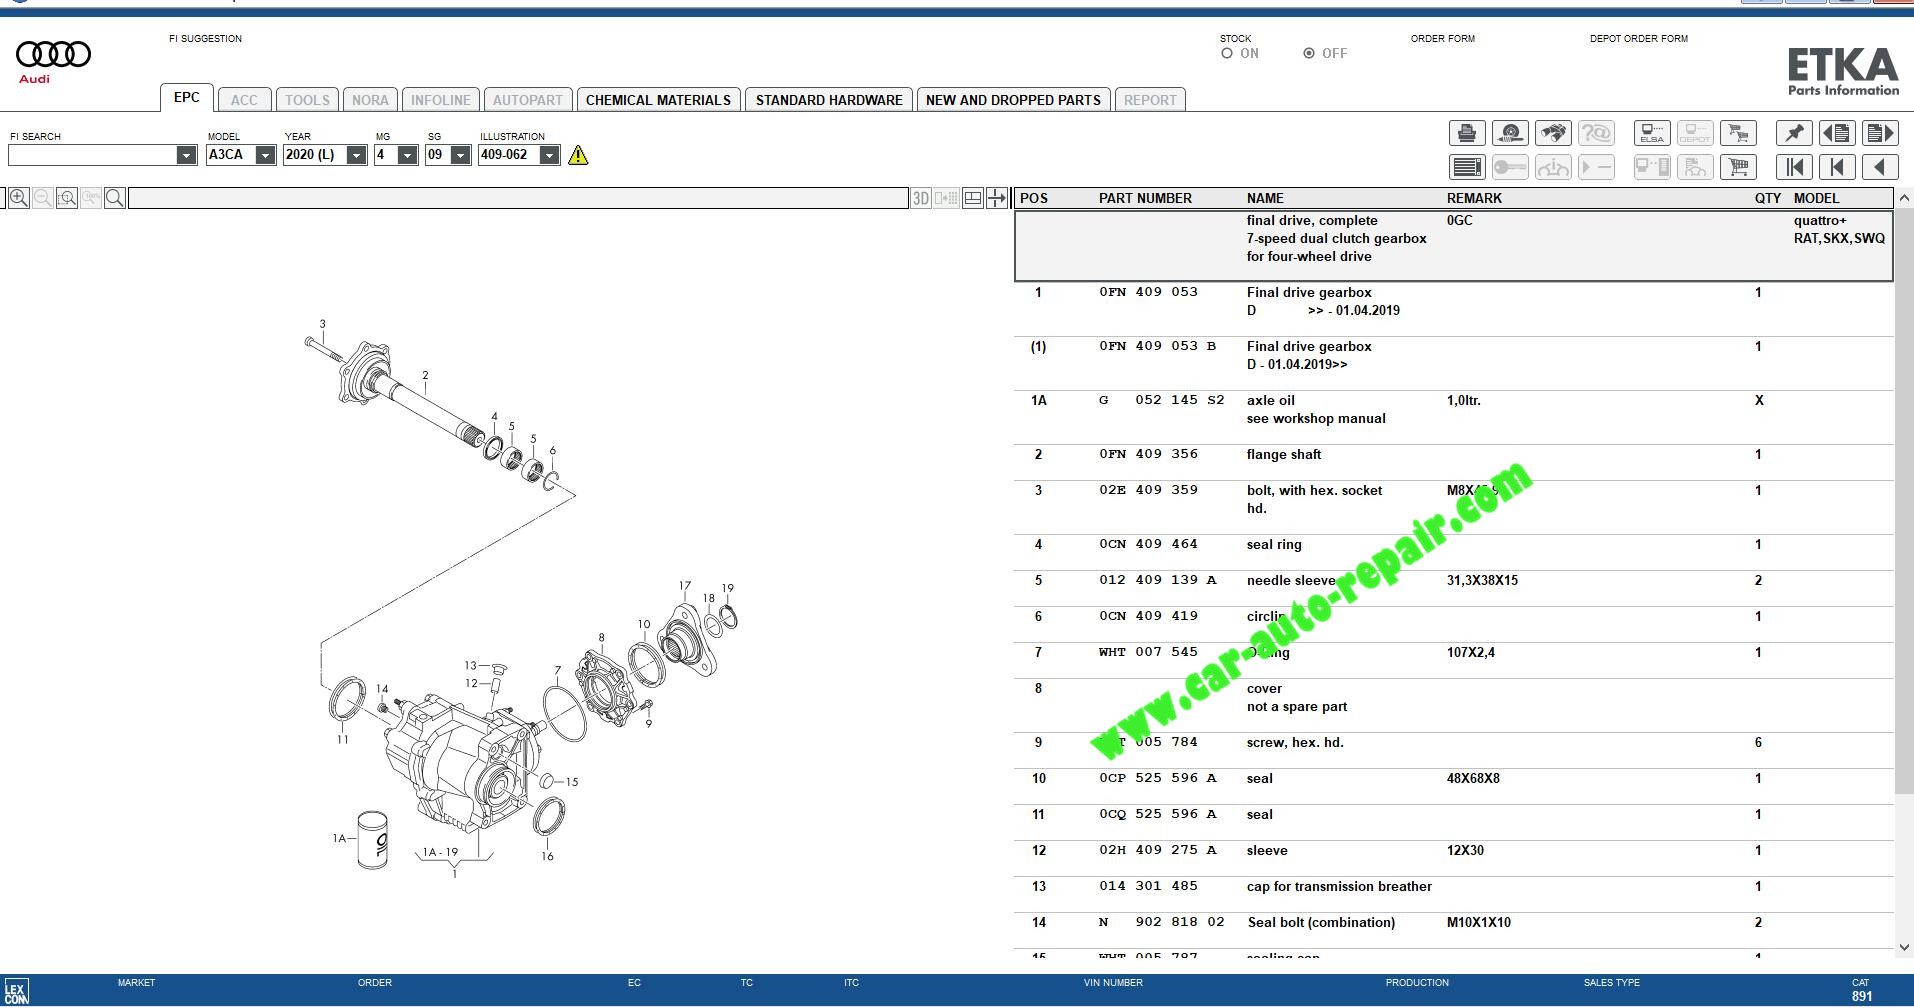Switch to the ACC tab

(x=244, y=100)
